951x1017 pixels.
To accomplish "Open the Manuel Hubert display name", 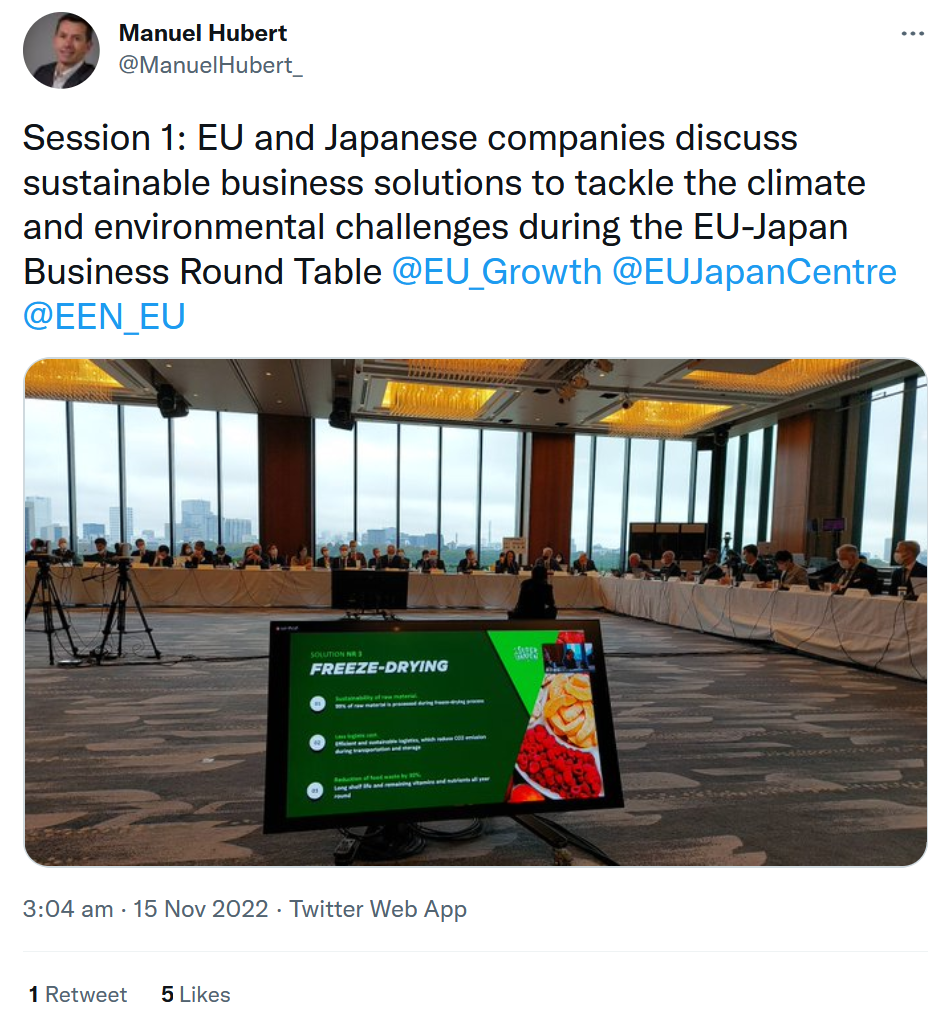I will click(x=203, y=33).
